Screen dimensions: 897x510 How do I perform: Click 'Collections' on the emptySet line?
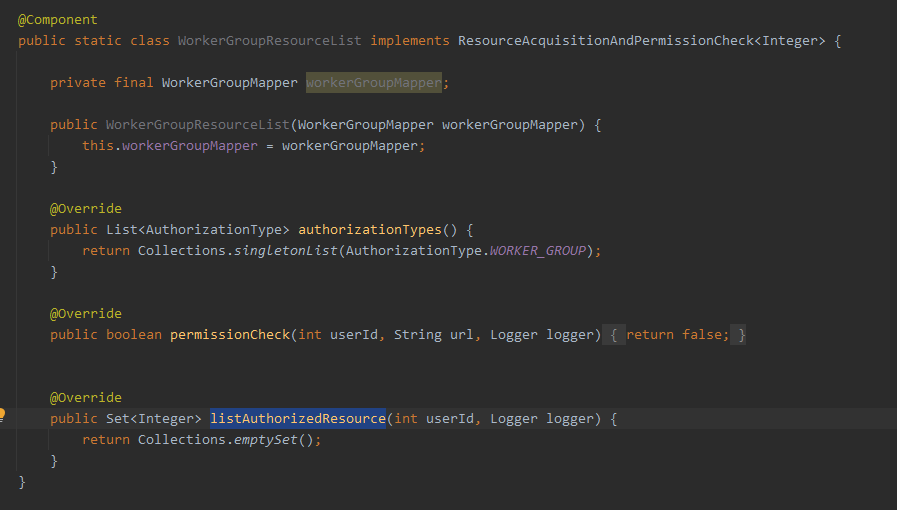(182, 440)
